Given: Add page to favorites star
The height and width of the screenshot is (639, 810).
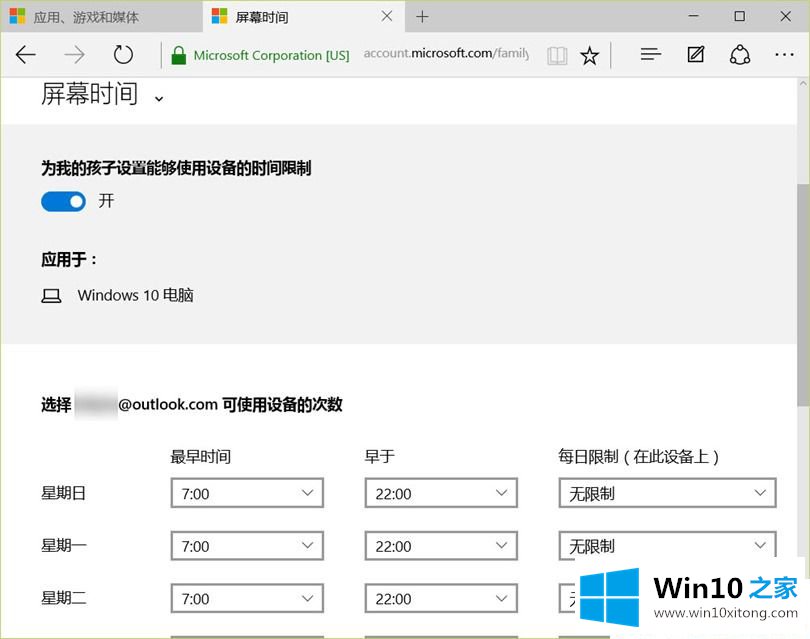Looking at the screenshot, I should (589, 55).
